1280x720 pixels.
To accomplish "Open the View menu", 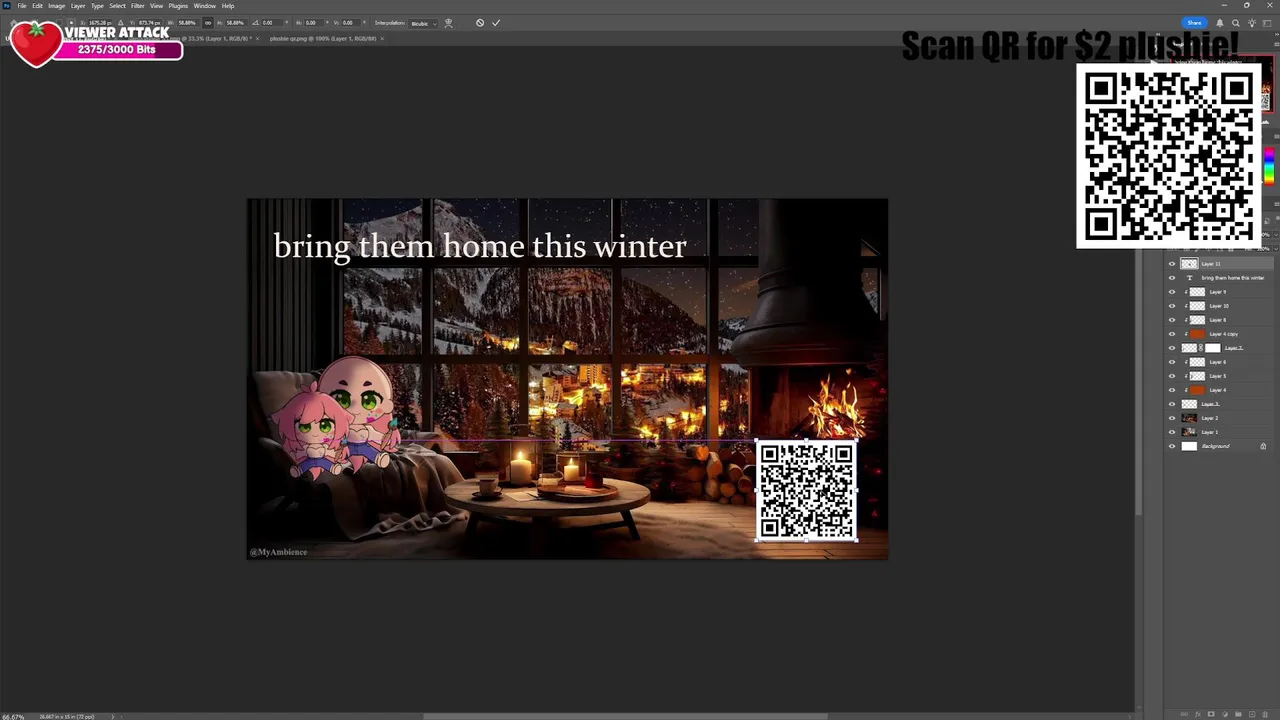I will click(156, 6).
